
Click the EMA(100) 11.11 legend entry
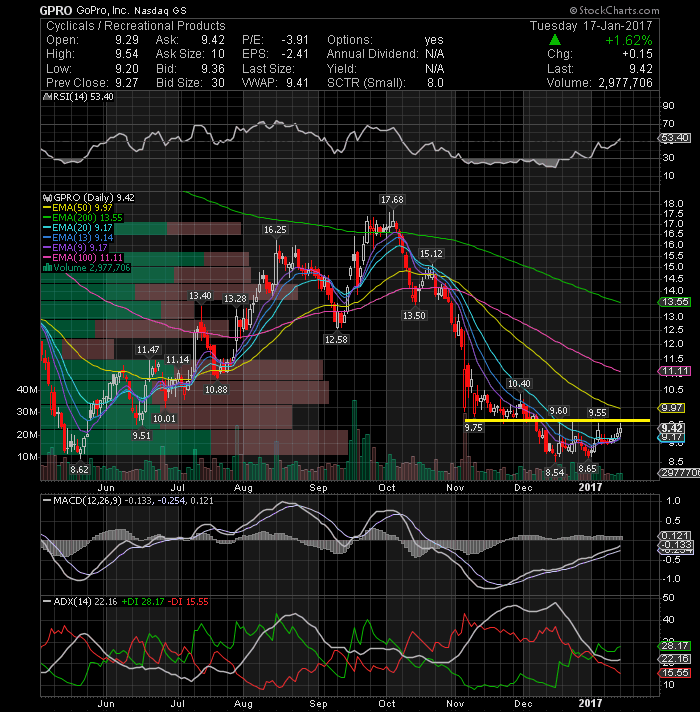click(x=83, y=257)
